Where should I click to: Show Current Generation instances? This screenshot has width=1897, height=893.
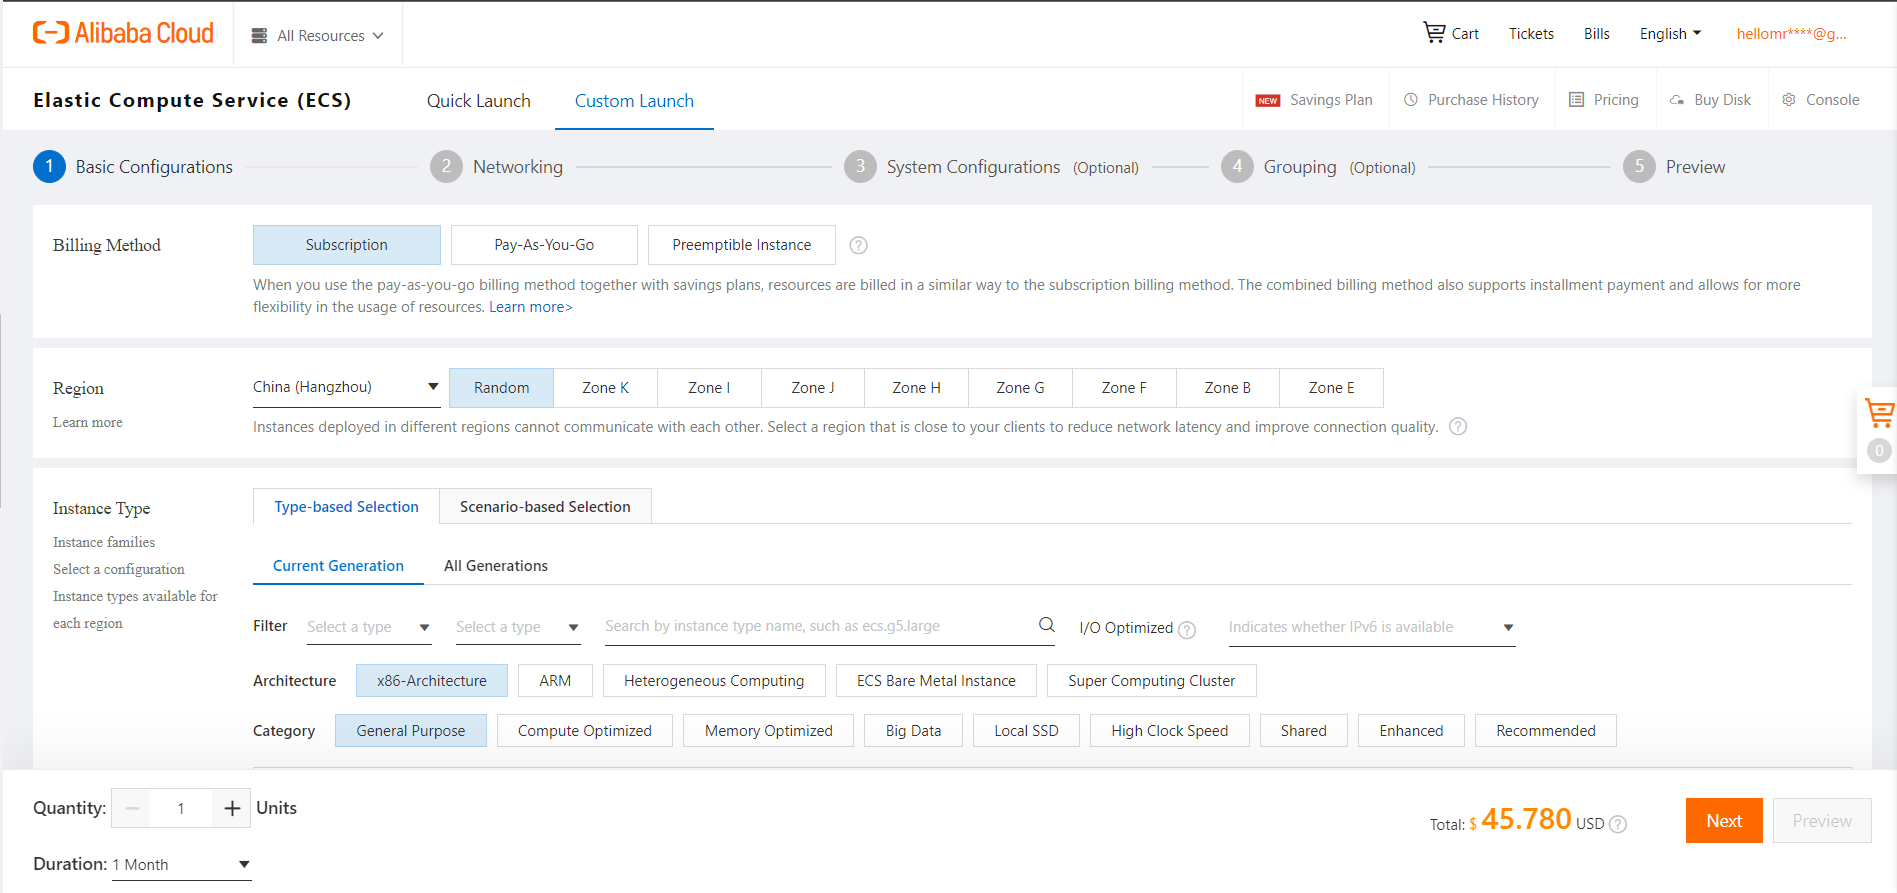pyautogui.click(x=338, y=566)
